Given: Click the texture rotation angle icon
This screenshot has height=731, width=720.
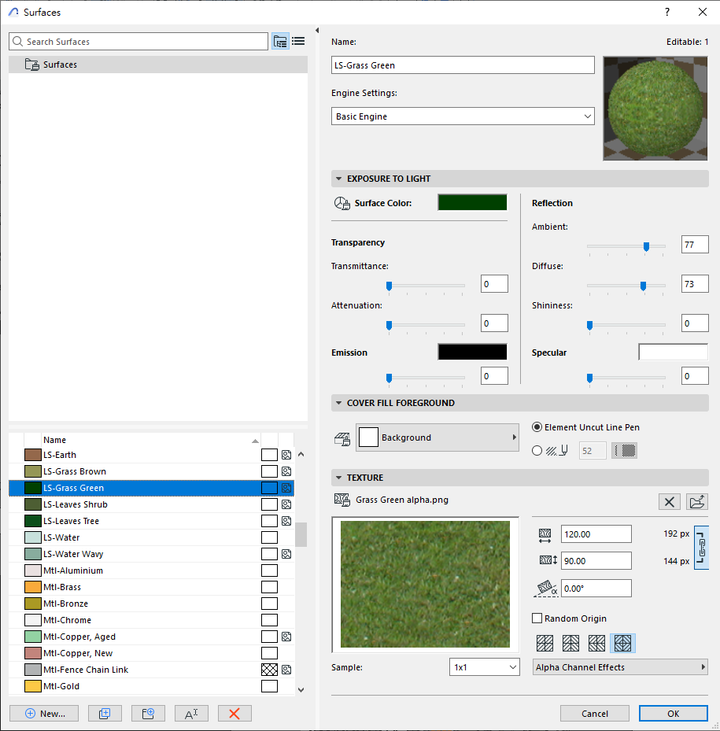Looking at the screenshot, I should [x=546, y=588].
